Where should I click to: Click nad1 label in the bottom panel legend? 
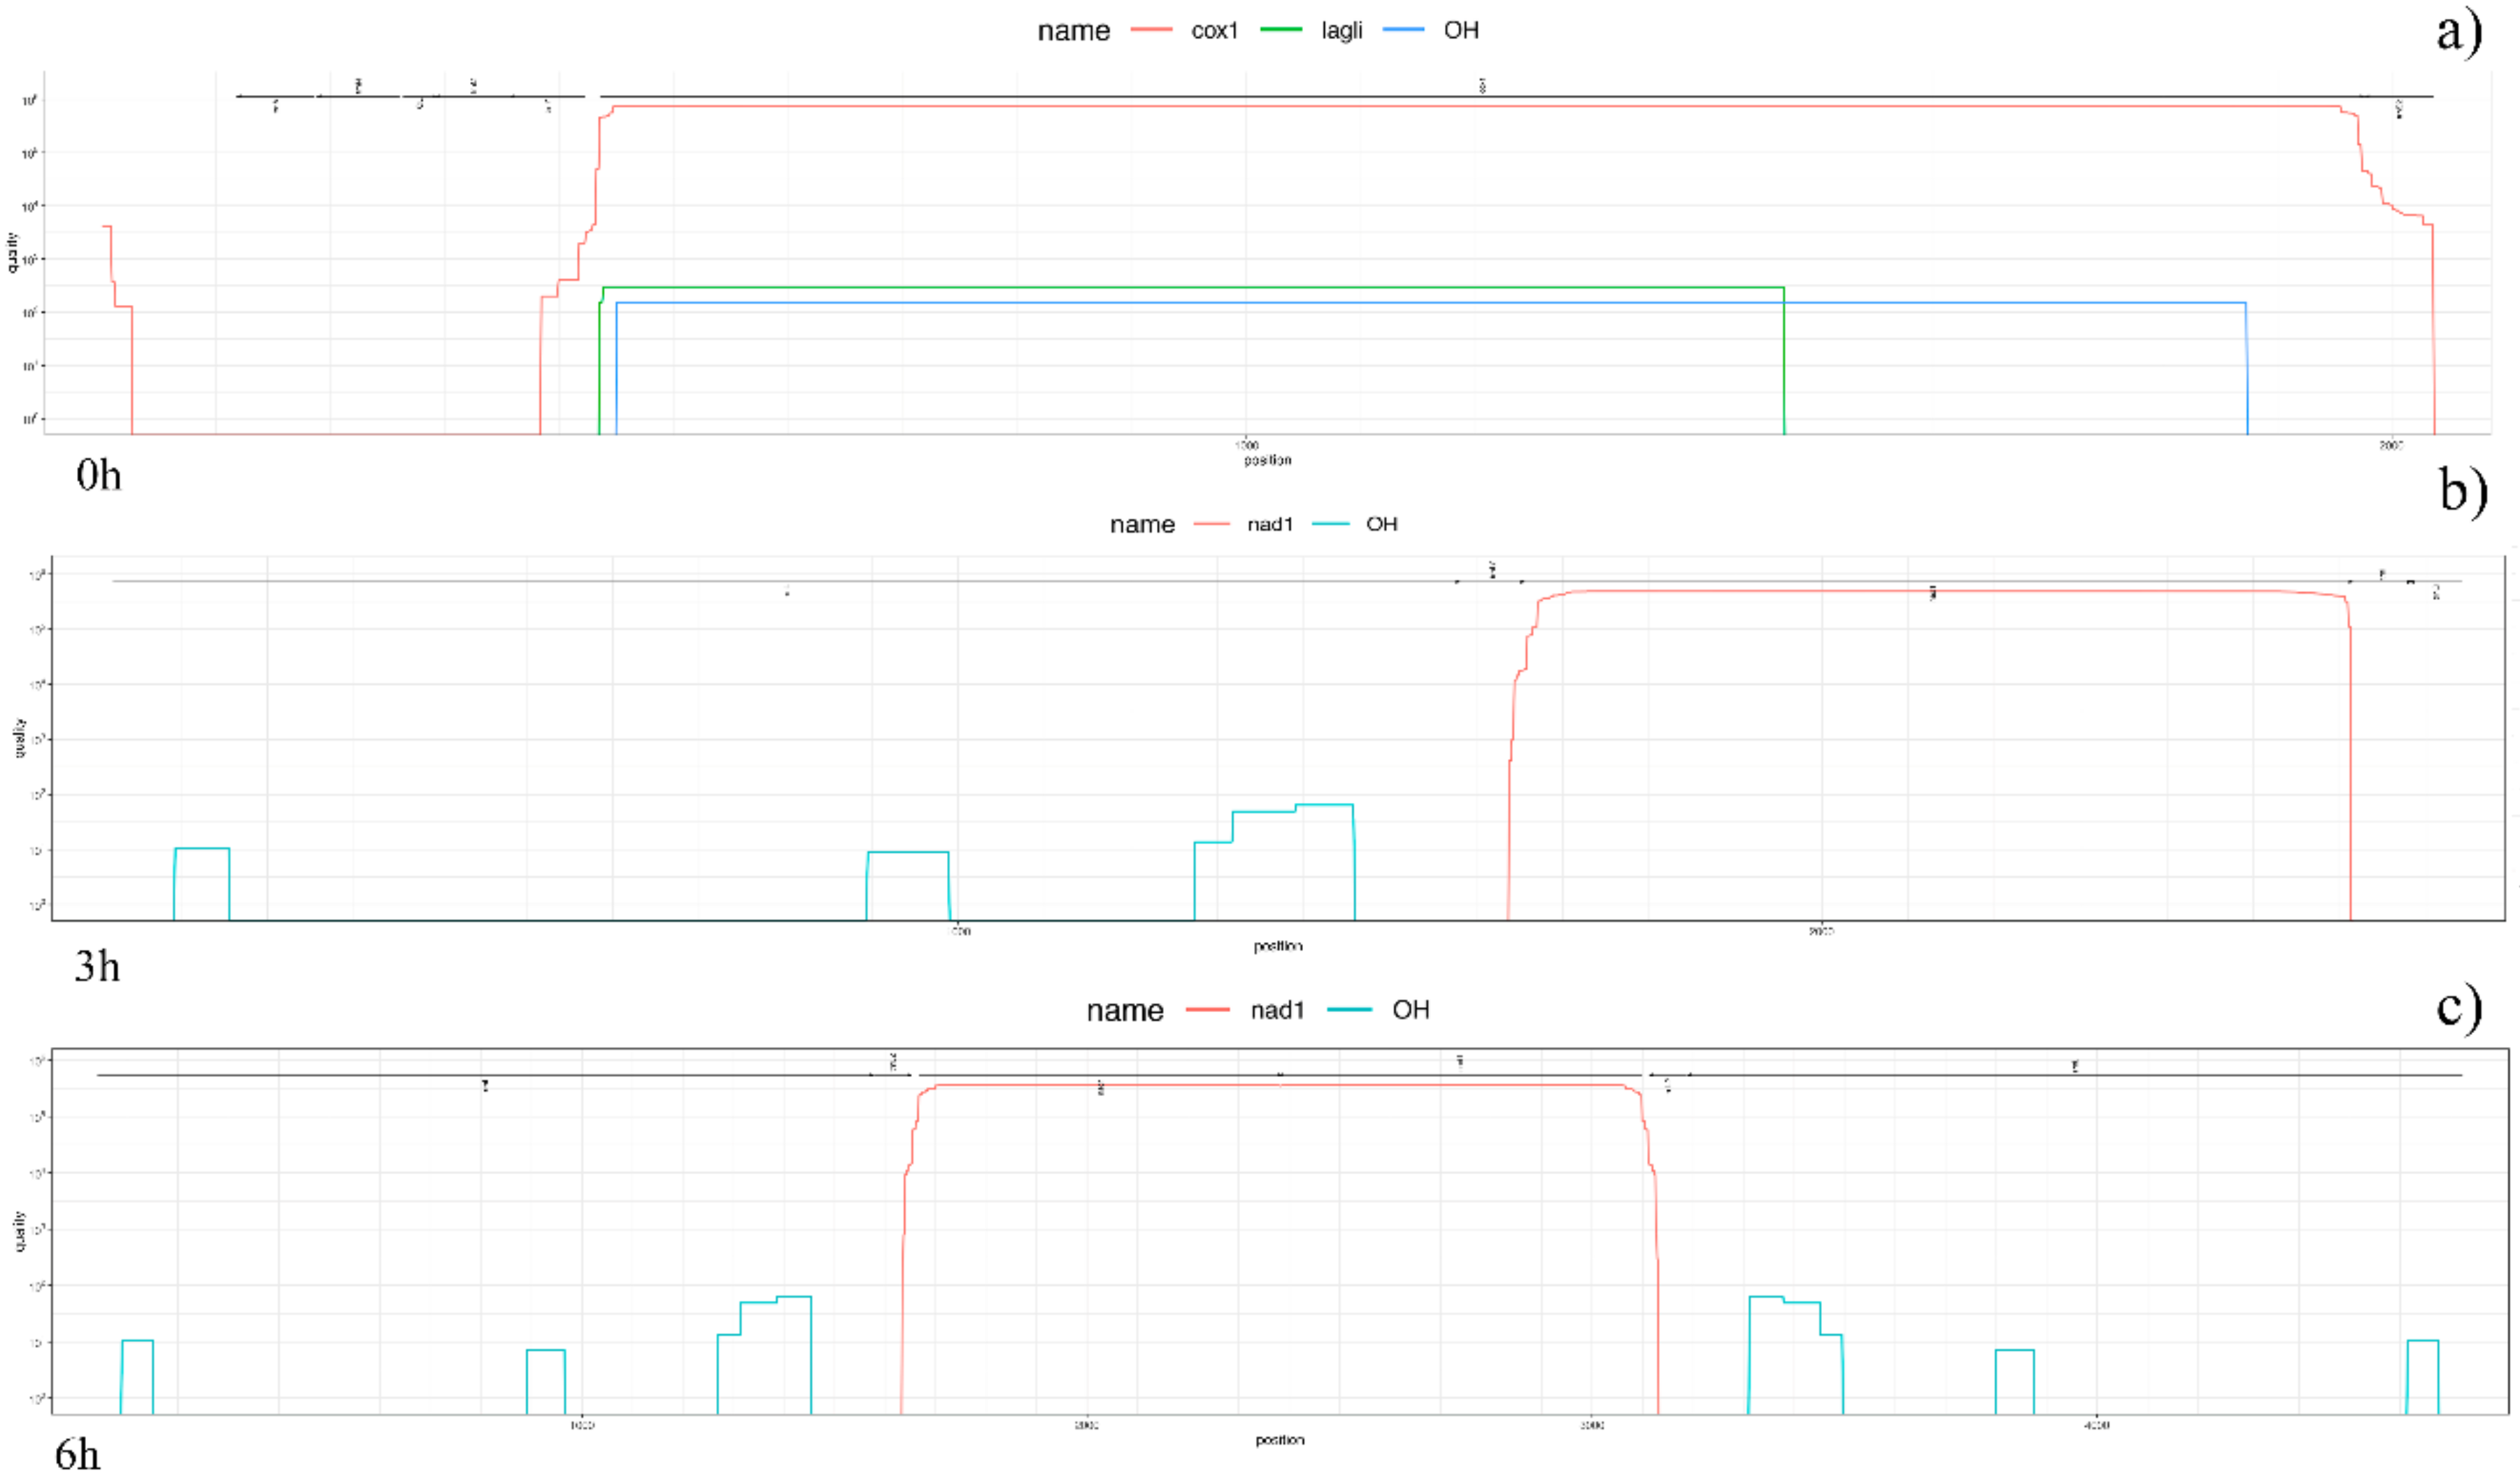coord(1277,1011)
